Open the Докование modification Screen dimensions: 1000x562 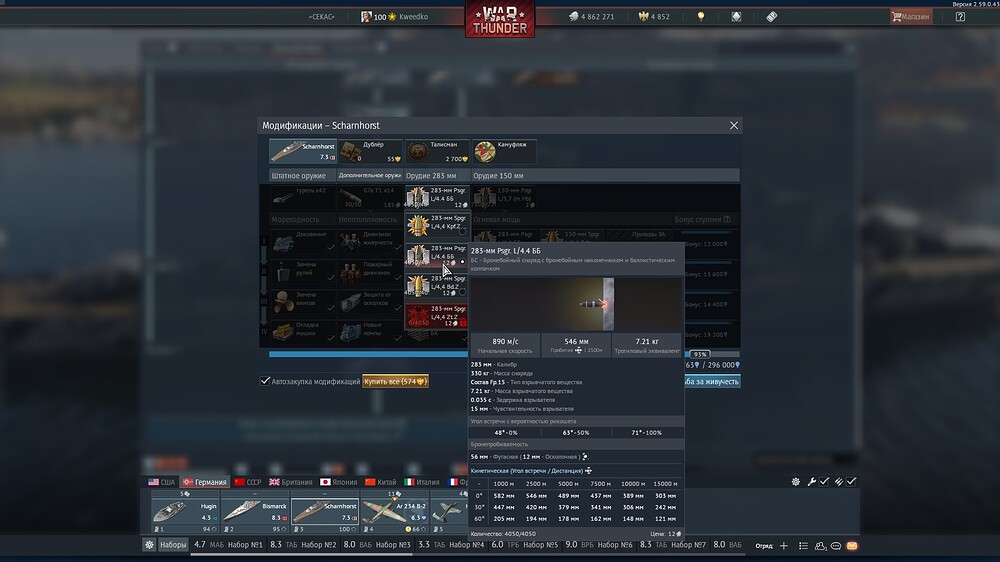point(302,242)
